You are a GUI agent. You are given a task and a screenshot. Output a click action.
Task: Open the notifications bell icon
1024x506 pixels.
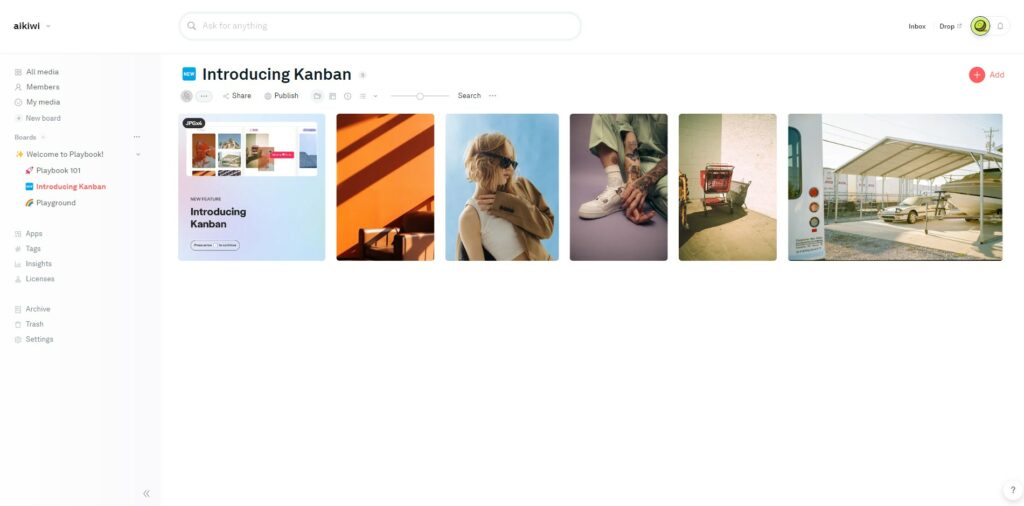pyautogui.click(x=1000, y=26)
